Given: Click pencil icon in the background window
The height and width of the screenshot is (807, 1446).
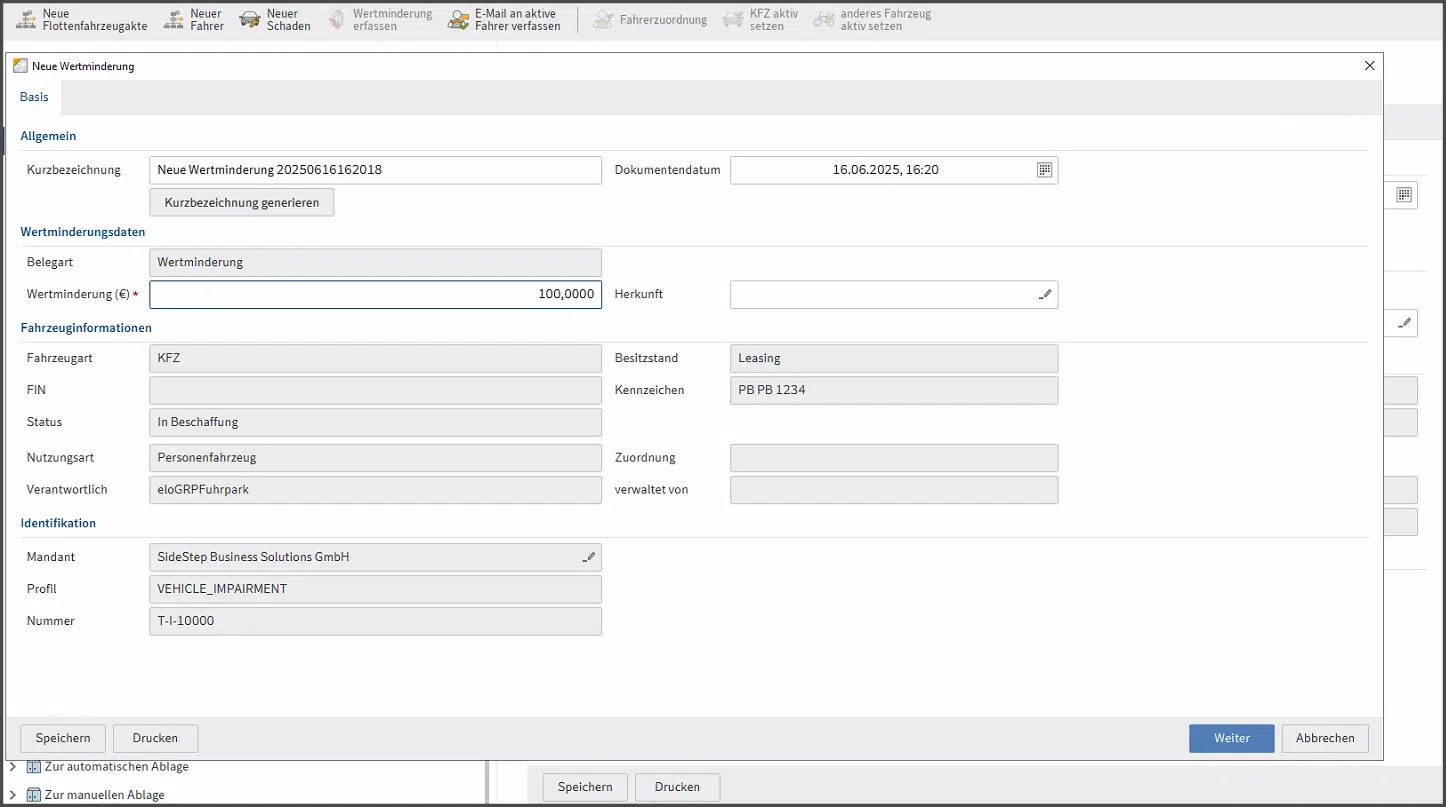Looking at the screenshot, I should [x=1405, y=322].
